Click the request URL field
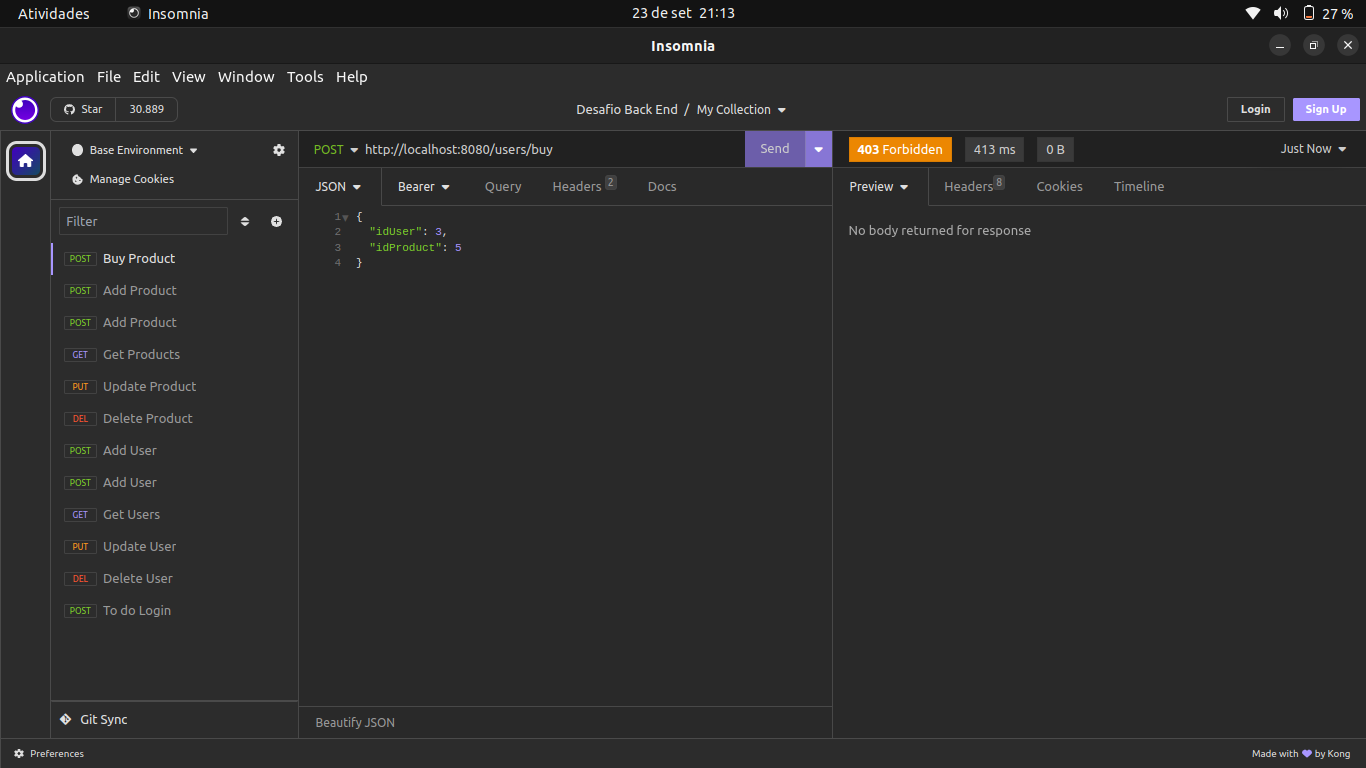Image resolution: width=1366 pixels, height=768 pixels. tap(552, 149)
